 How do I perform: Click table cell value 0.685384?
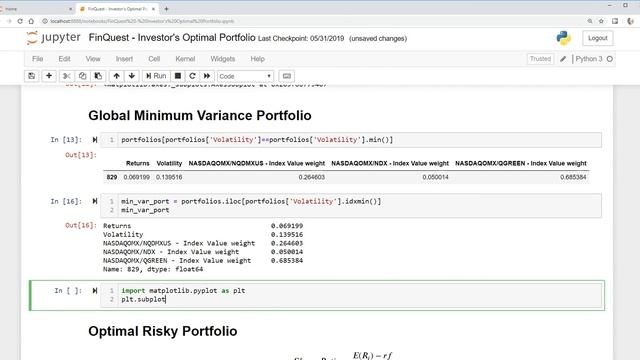tap(573, 177)
